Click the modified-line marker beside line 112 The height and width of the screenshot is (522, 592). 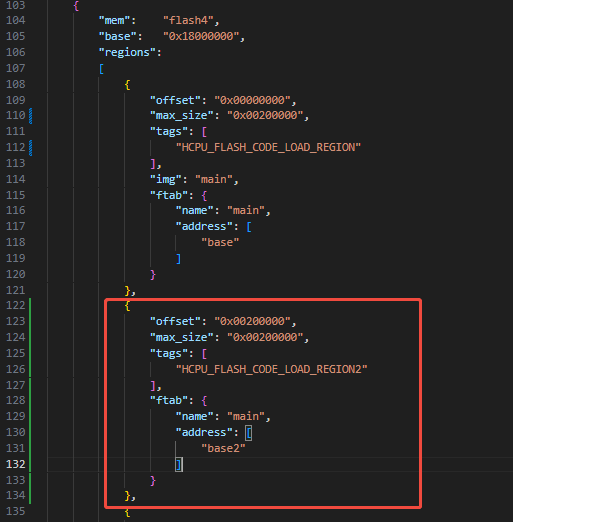(x=31, y=148)
